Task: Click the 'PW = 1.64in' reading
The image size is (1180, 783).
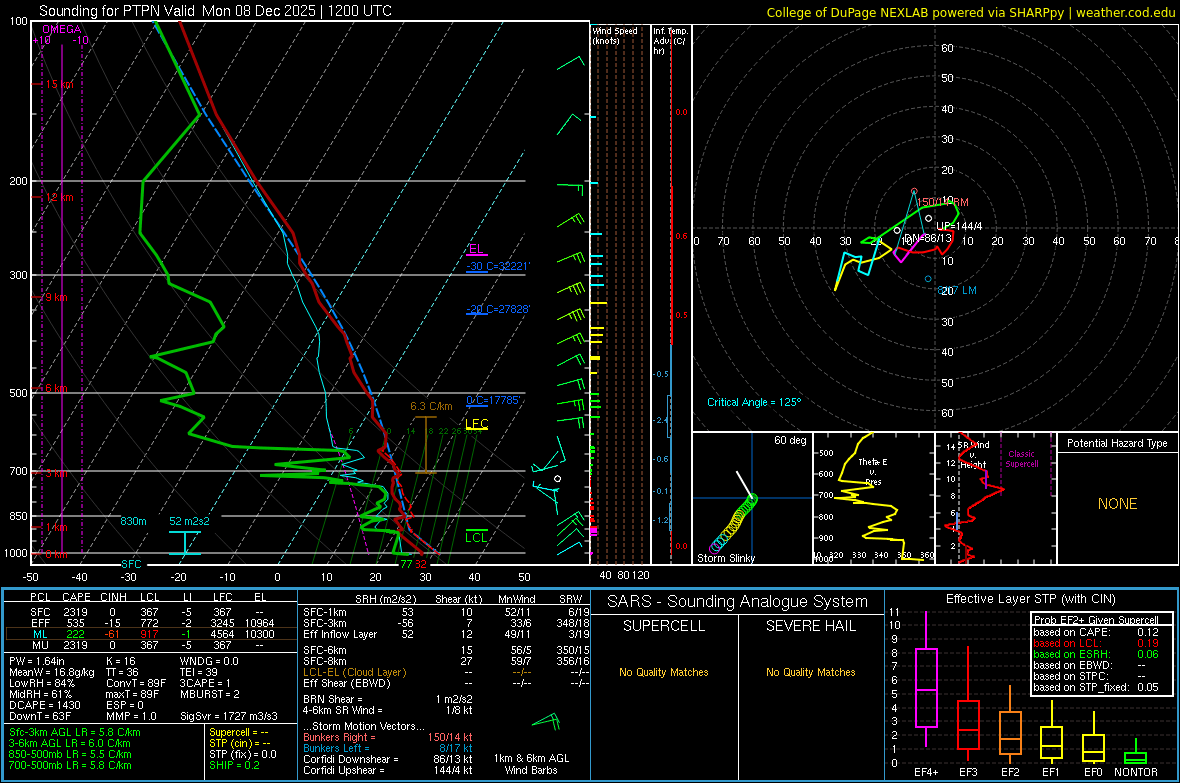Action: click(37, 661)
